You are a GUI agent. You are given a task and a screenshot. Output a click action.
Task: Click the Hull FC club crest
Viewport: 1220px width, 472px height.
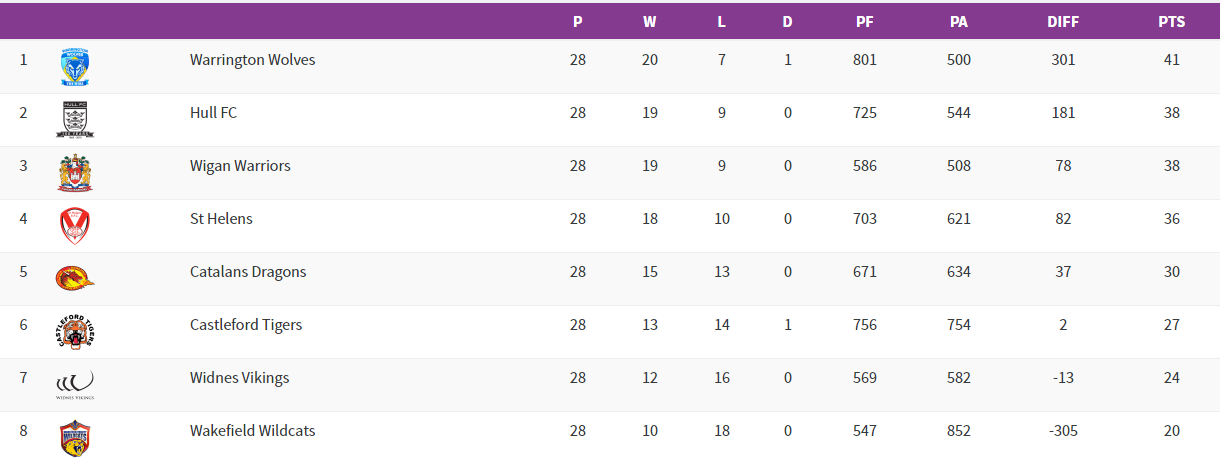click(x=75, y=119)
